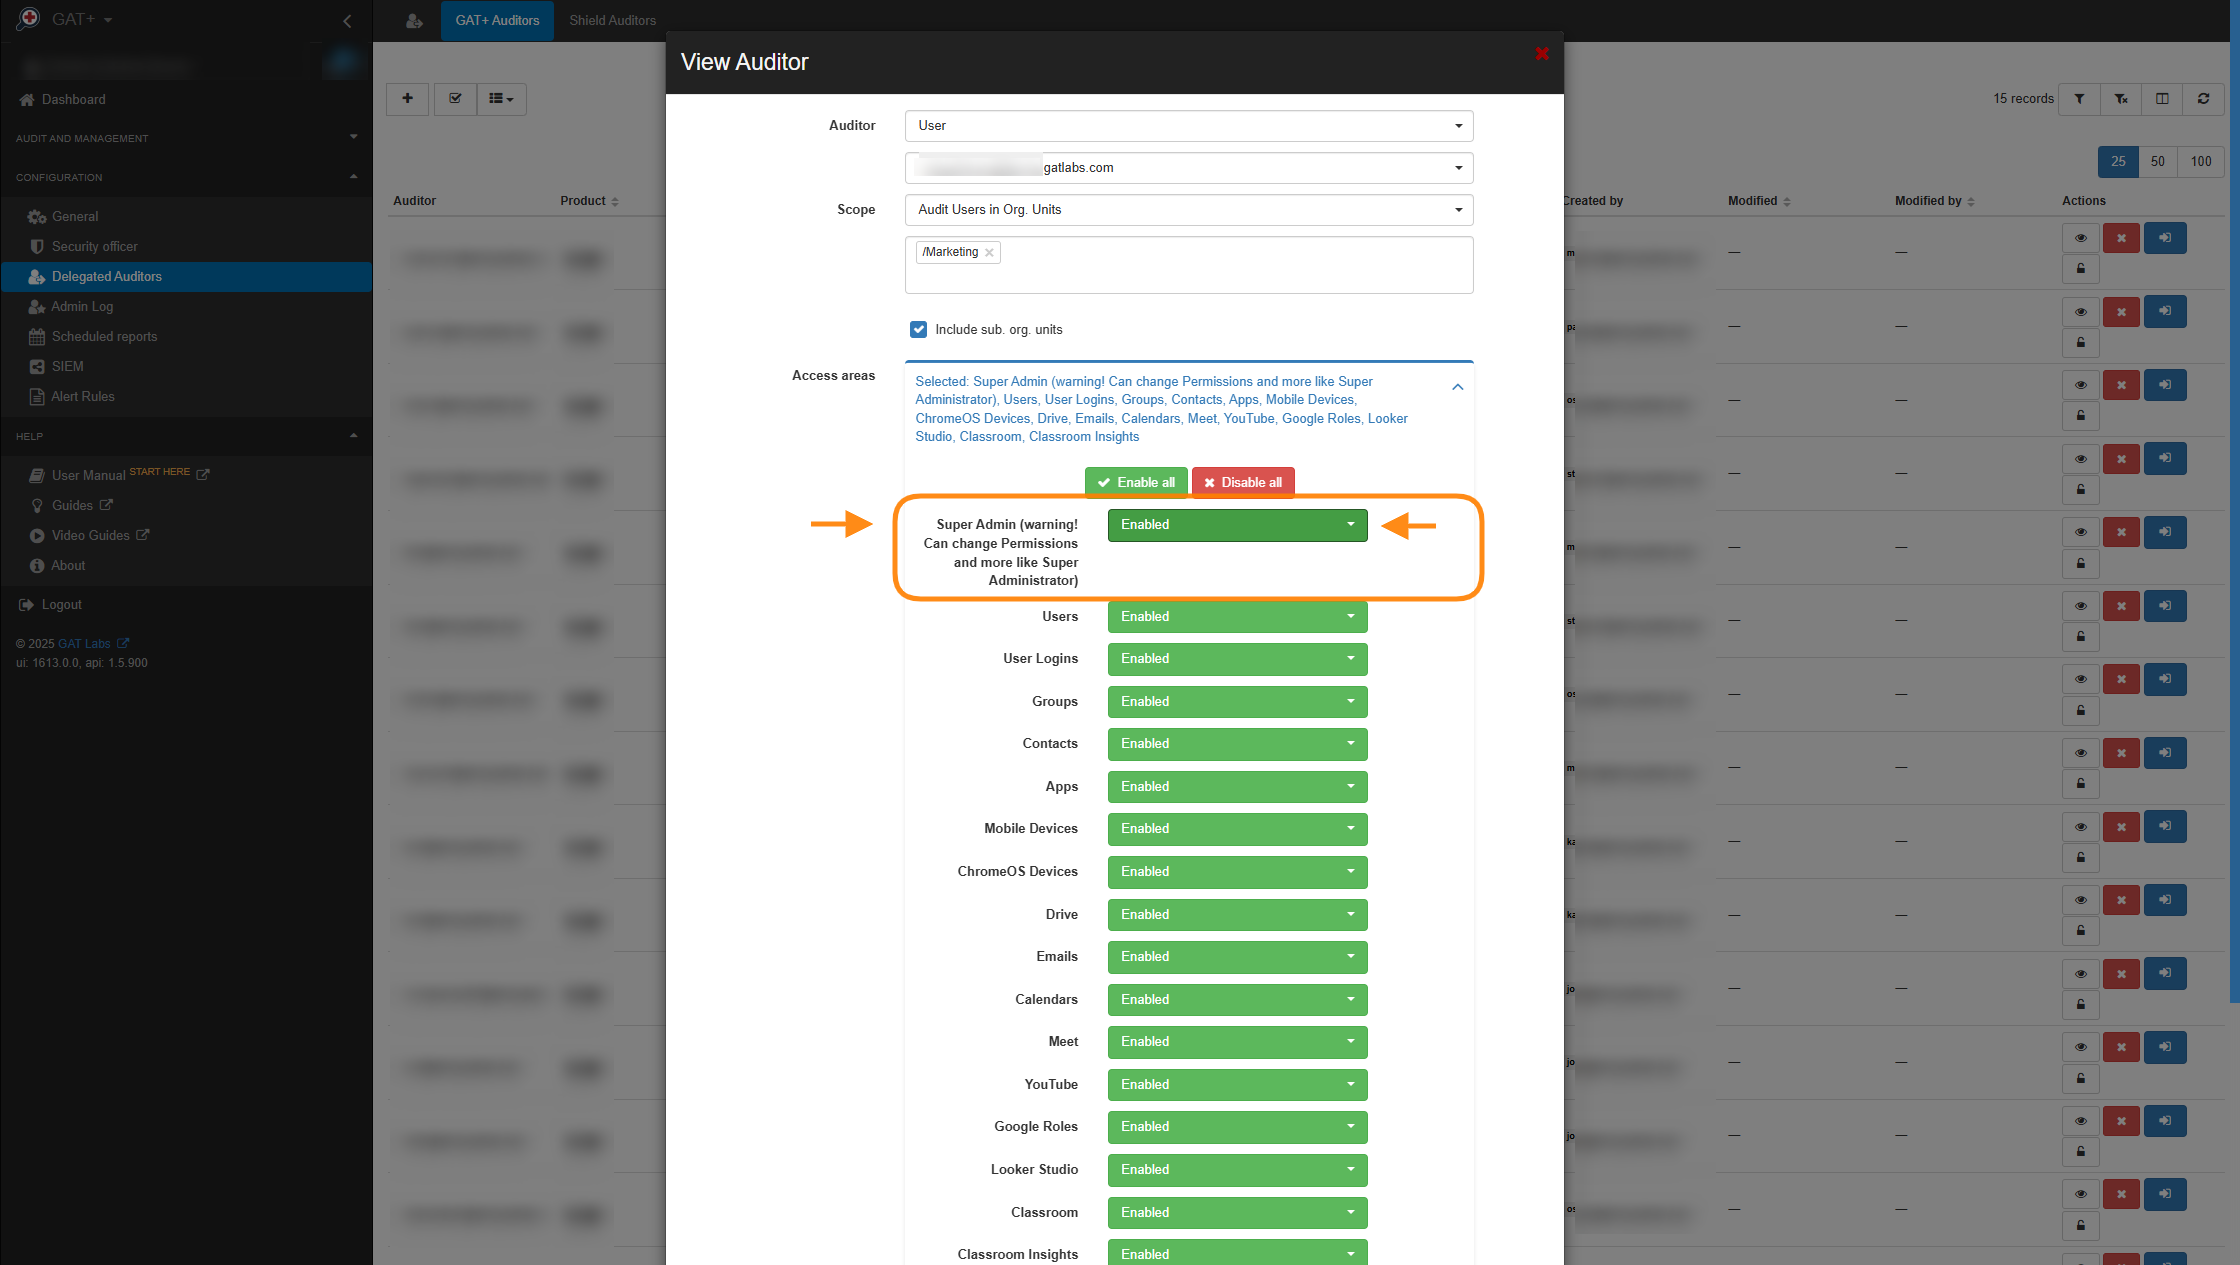Click the Enable all button

pyautogui.click(x=1136, y=483)
